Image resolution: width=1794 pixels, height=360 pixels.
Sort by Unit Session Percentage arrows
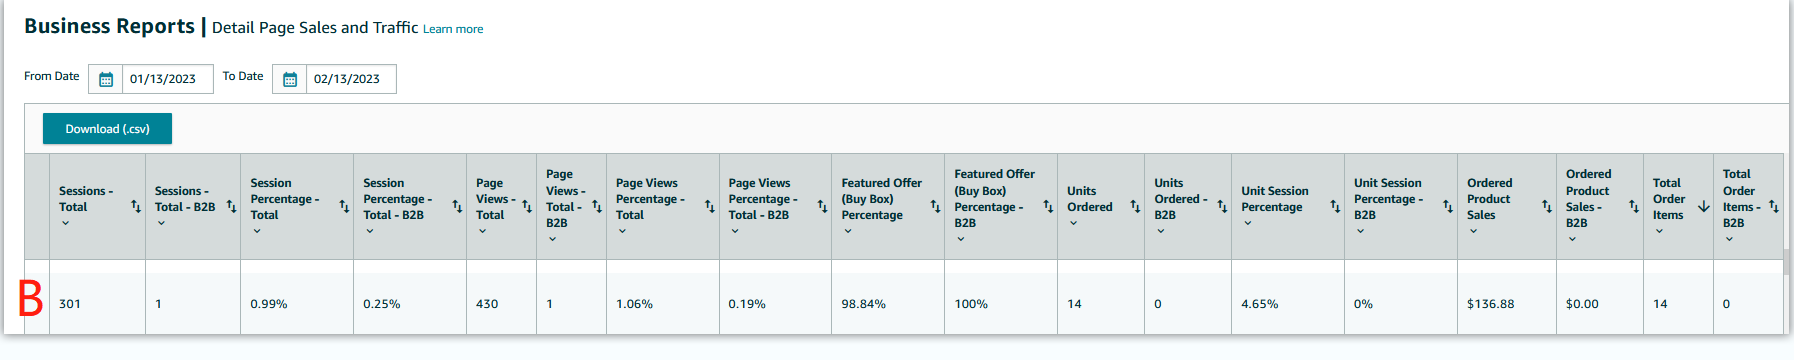1335,206
